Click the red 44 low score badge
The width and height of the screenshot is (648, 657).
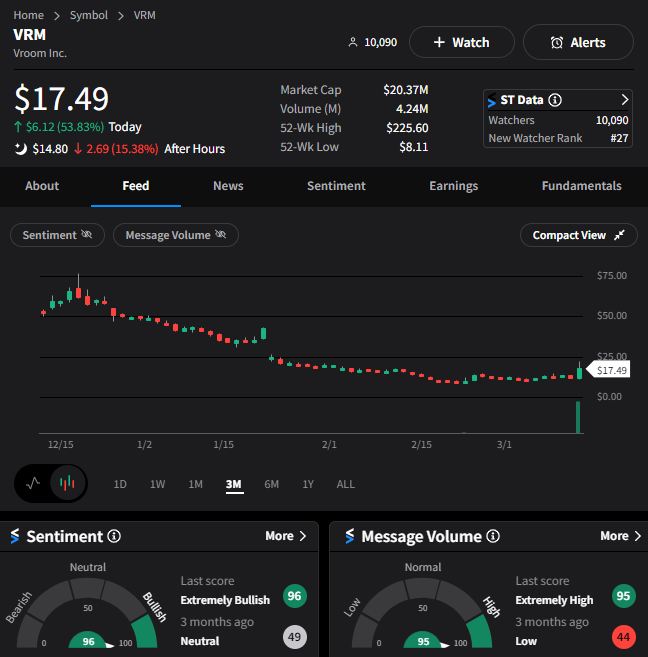[x=623, y=637]
